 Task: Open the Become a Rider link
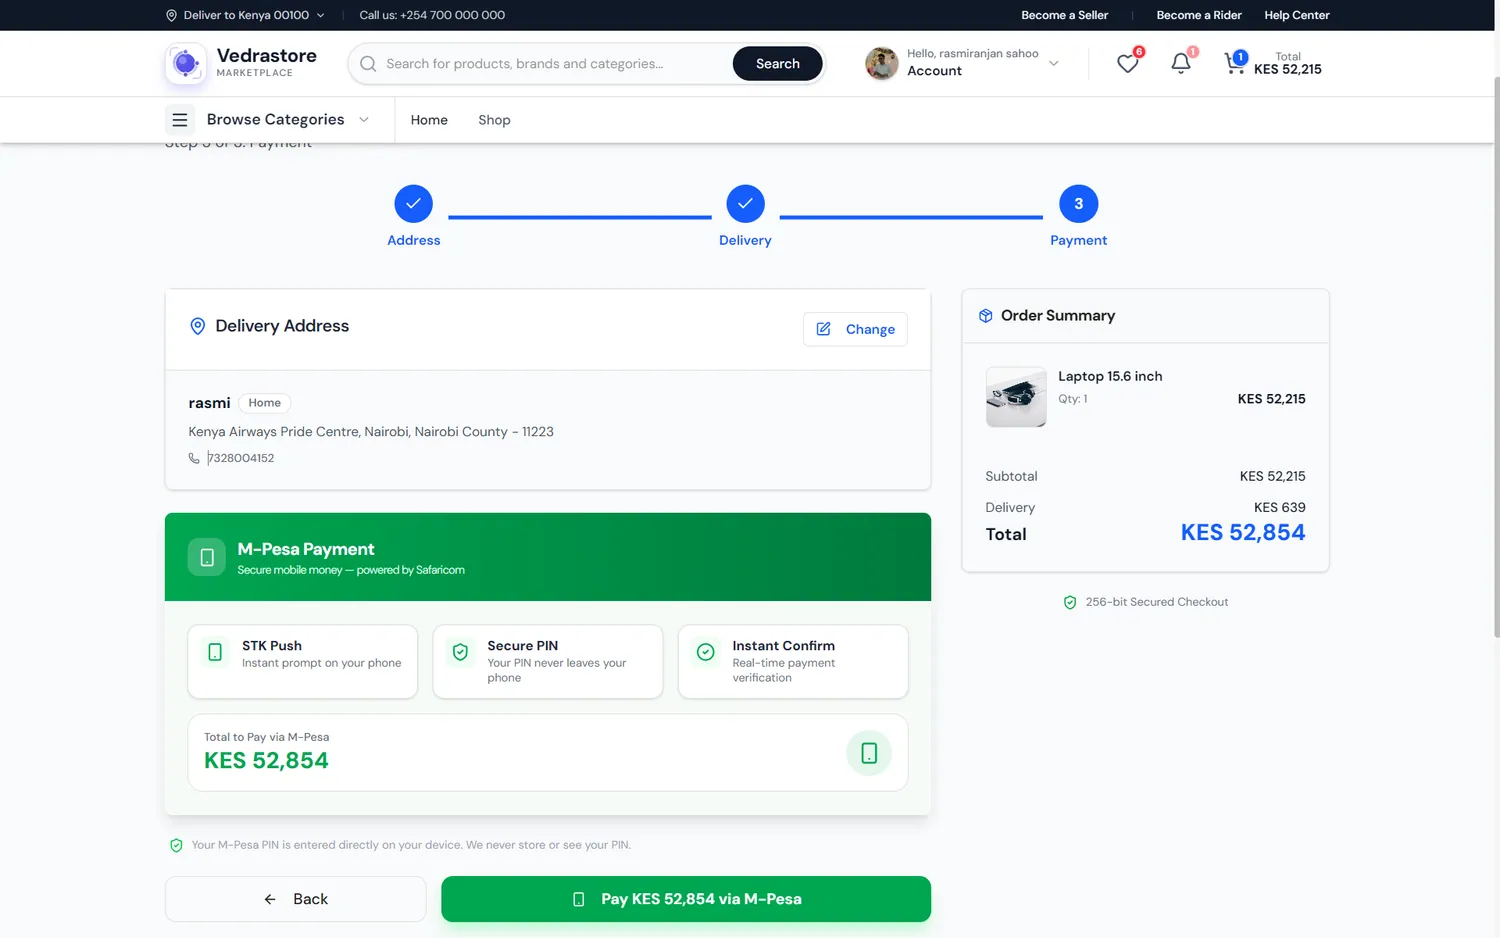tap(1199, 15)
